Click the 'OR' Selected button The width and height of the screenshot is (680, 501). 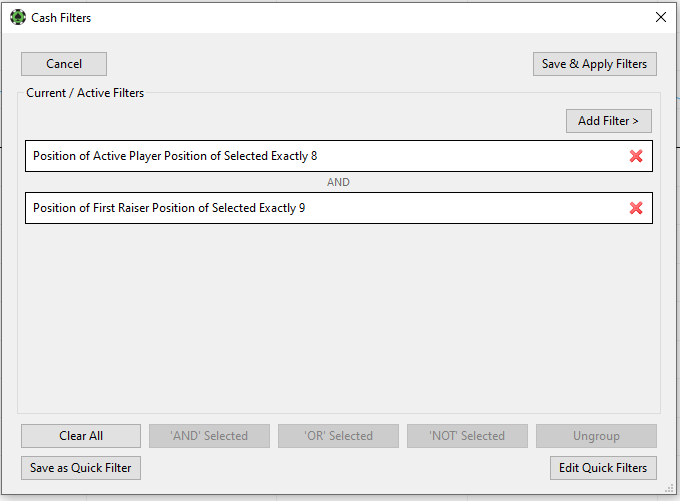pyautogui.click(x=338, y=436)
